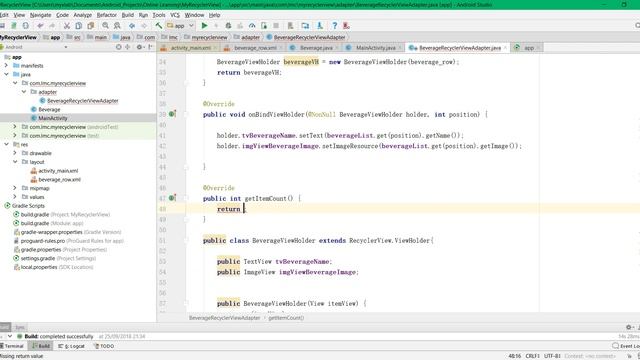Viewport: 640px width, 360px height.
Task: Click the Replace icon in toolbar
Action: pos(117,26)
